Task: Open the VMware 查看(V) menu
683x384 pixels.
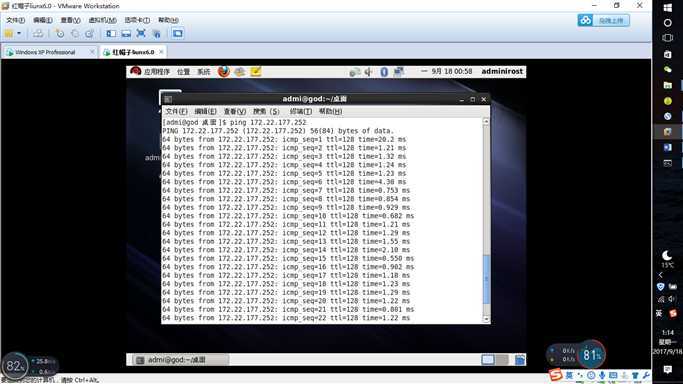Action: pos(70,20)
